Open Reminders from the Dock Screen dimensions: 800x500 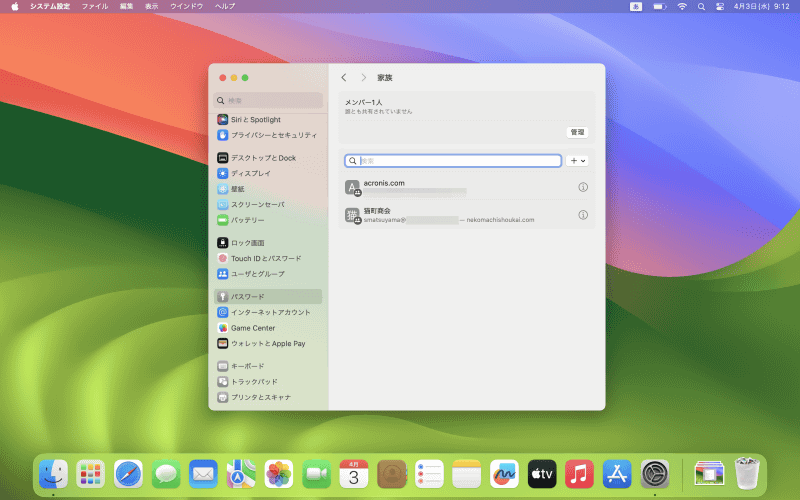point(429,474)
